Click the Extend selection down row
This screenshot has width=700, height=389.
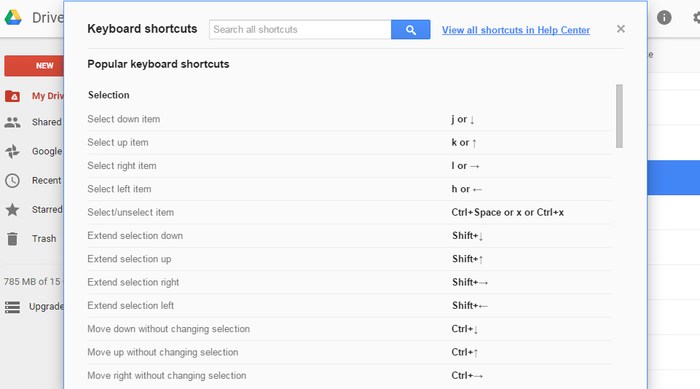350,236
